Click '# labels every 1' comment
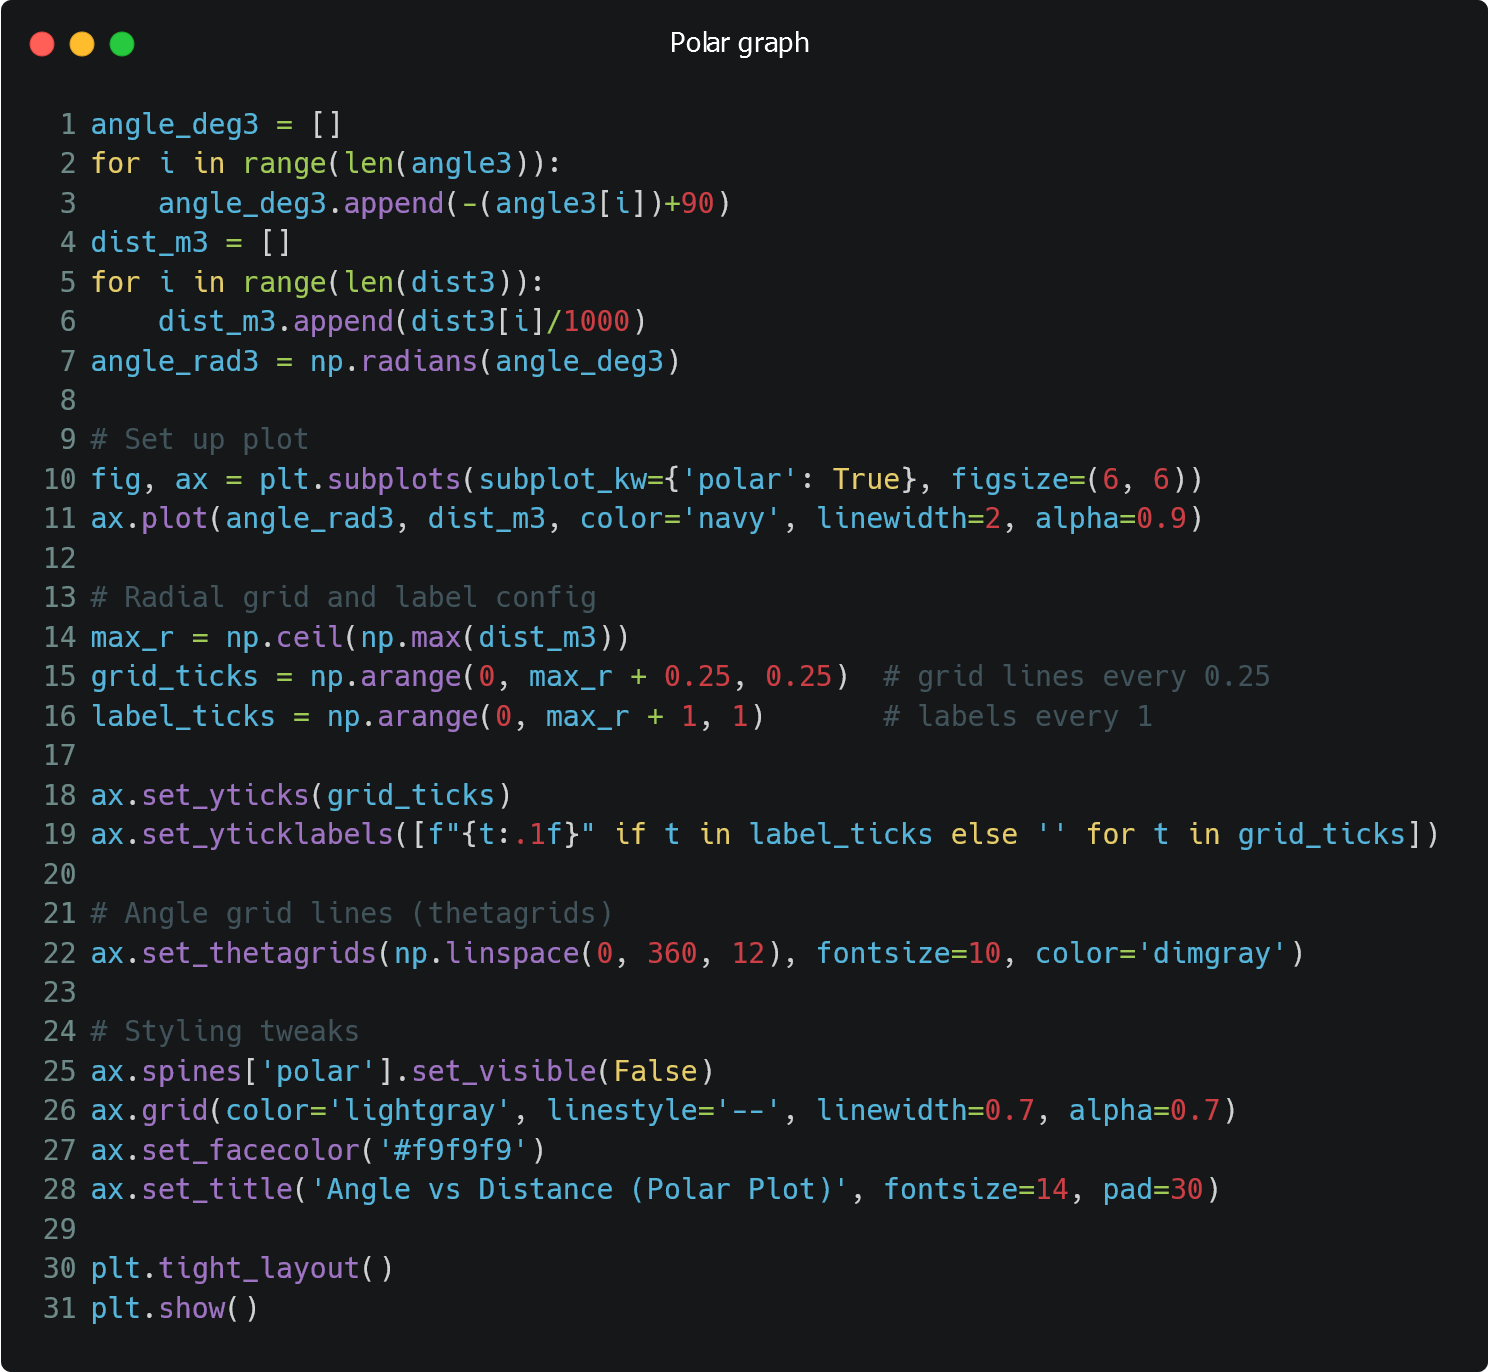 [x=1017, y=717]
